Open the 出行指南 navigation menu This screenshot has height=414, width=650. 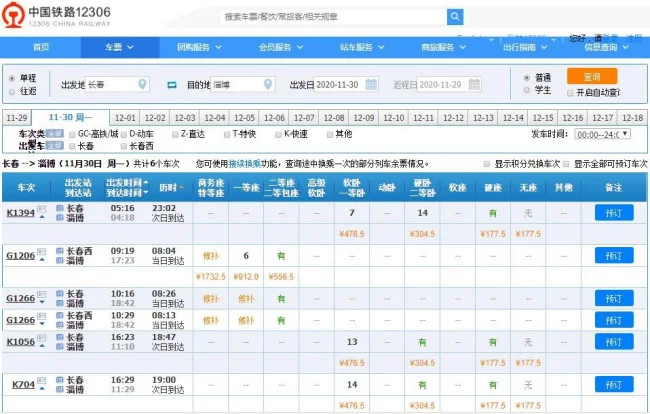click(x=525, y=47)
